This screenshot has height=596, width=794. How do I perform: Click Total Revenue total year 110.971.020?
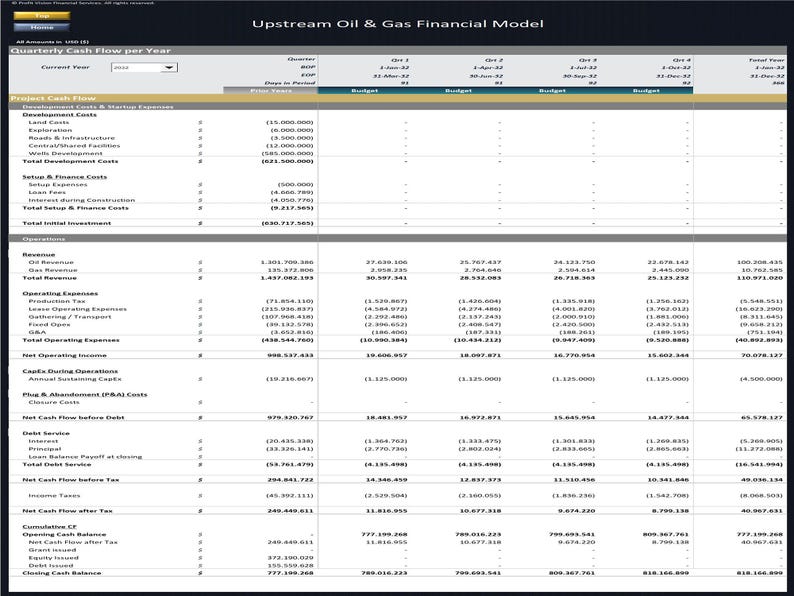point(760,278)
